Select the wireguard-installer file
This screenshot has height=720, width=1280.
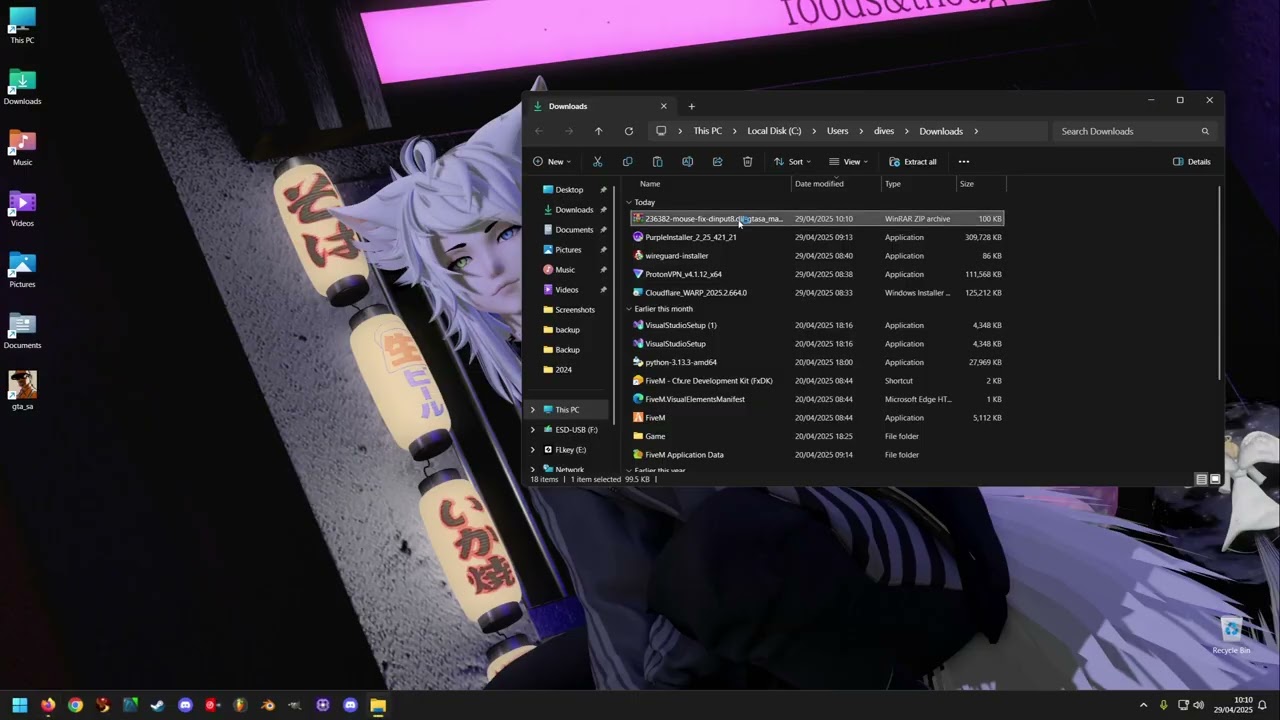click(677, 256)
